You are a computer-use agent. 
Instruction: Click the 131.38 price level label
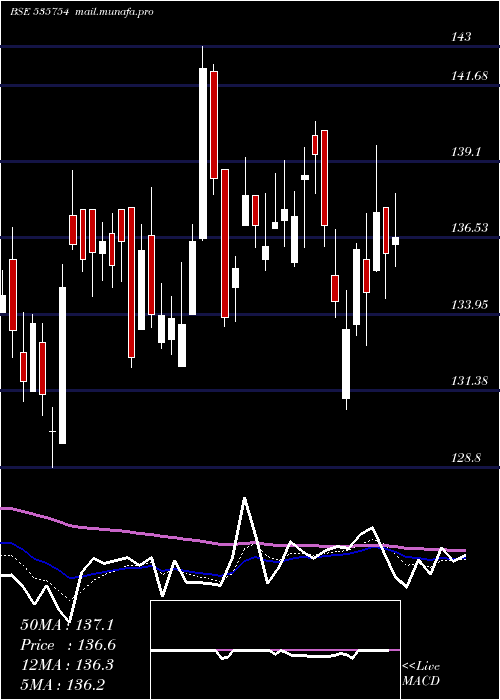[469, 381]
